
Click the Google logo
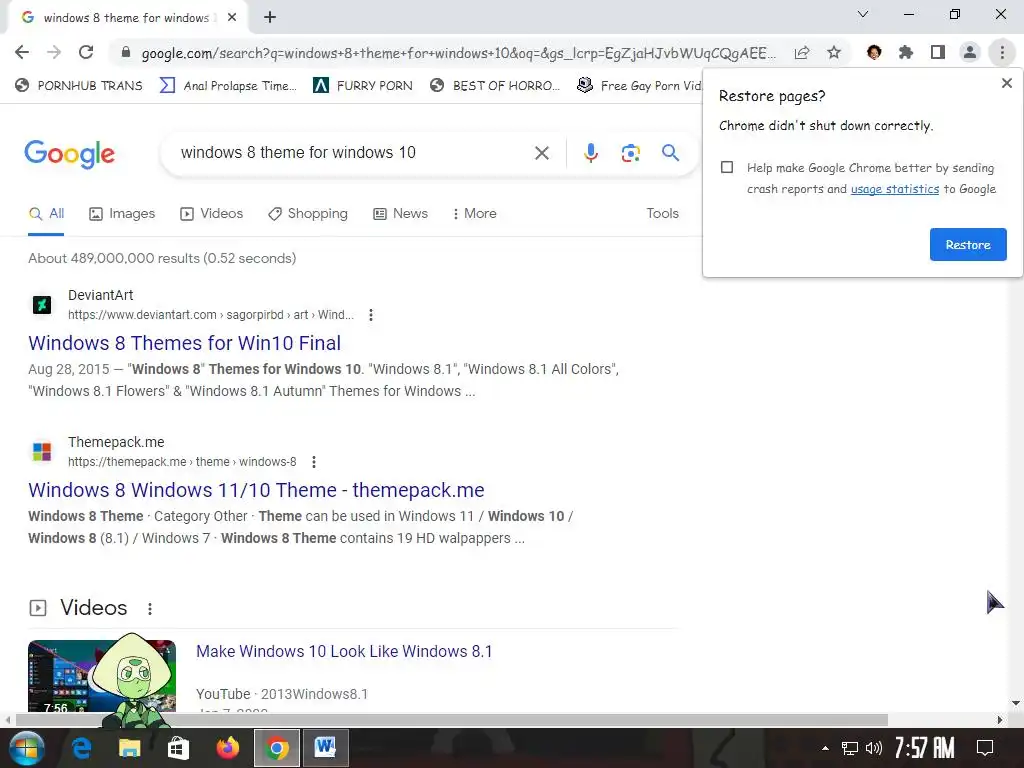click(x=69, y=154)
